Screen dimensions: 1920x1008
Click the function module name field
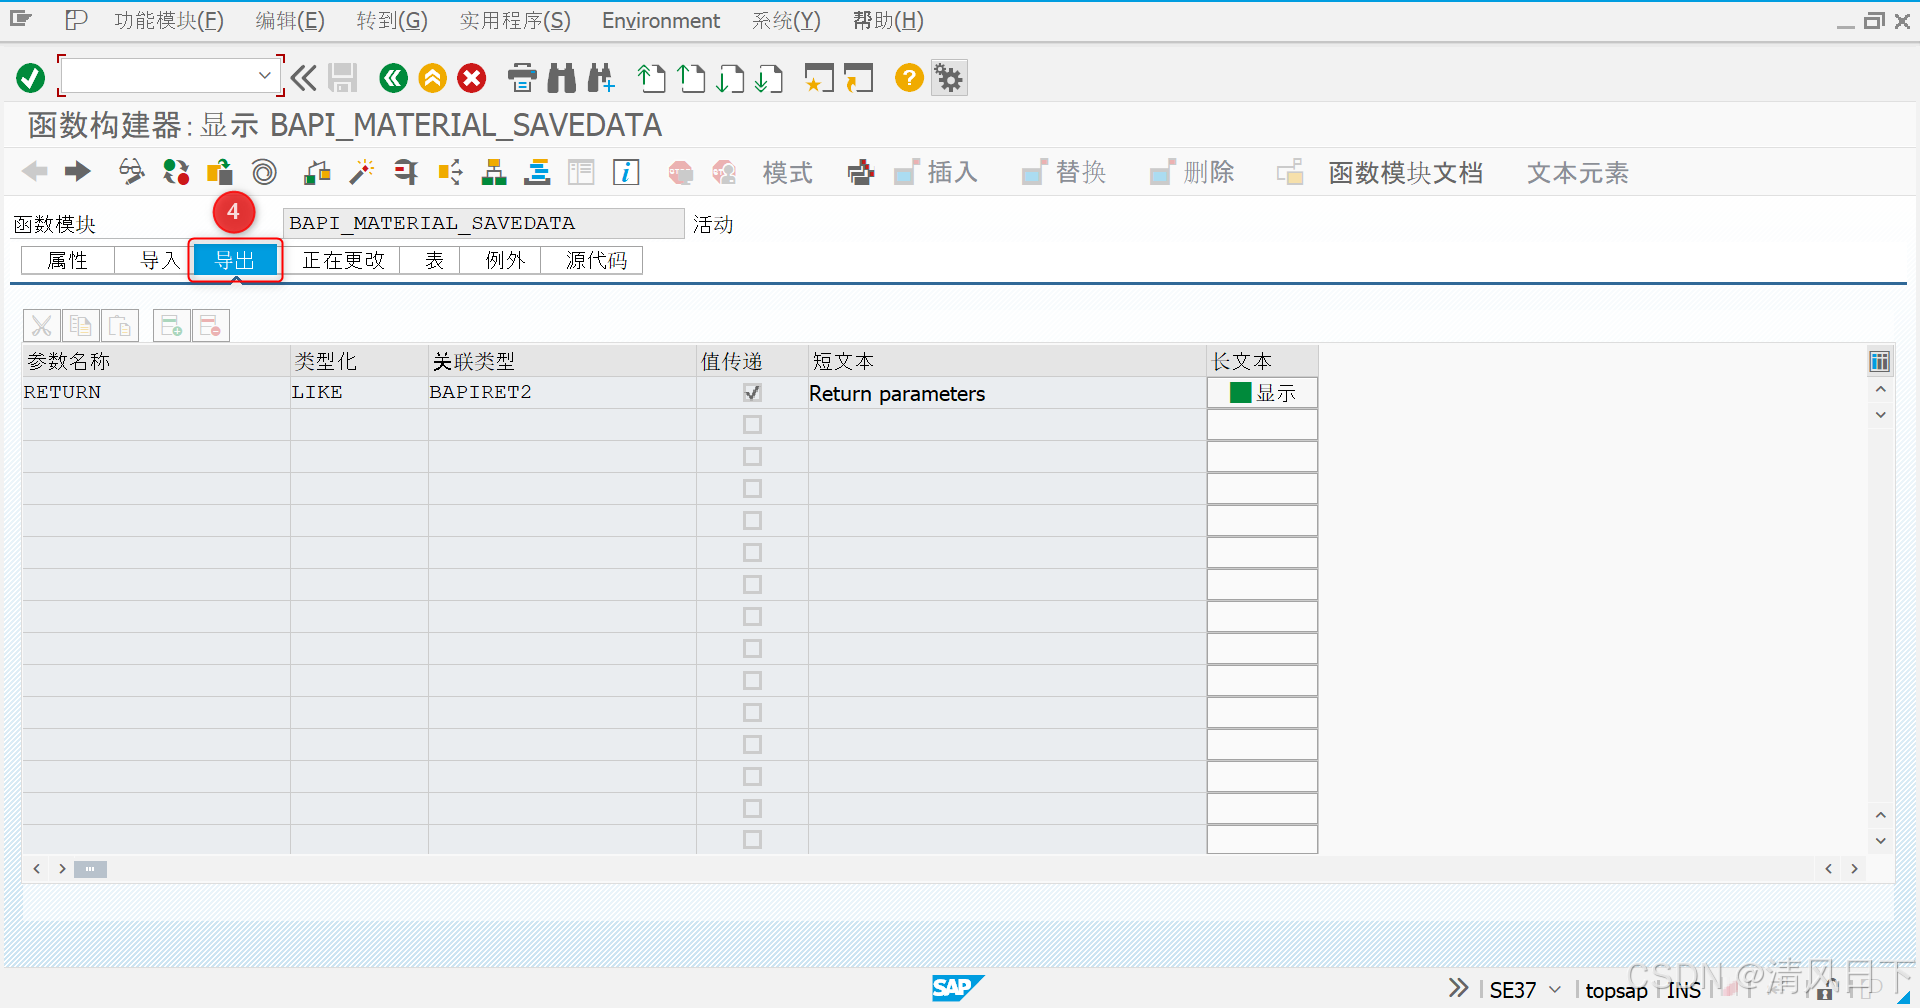[x=483, y=223]
